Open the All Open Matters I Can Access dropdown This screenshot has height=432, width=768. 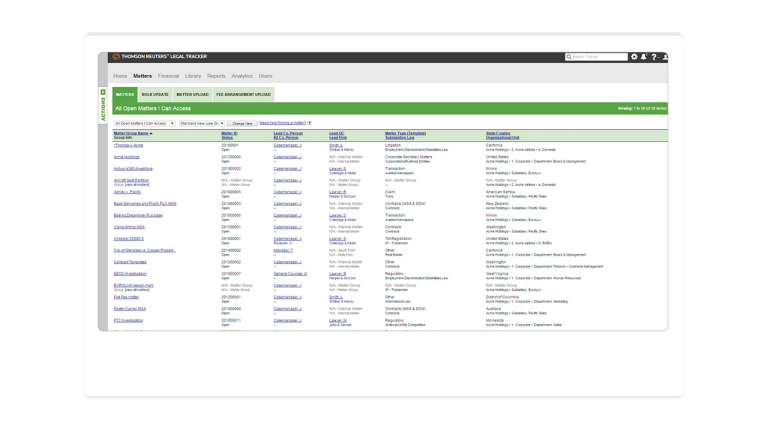click(x=144, y=124)
